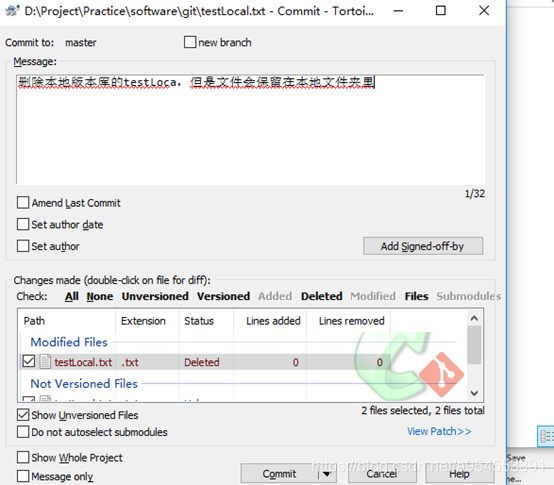Tick Amend Last Commit checkbox
Image resolution: width=554 pixels, height=485 pixels.
[x=23, y=203]
